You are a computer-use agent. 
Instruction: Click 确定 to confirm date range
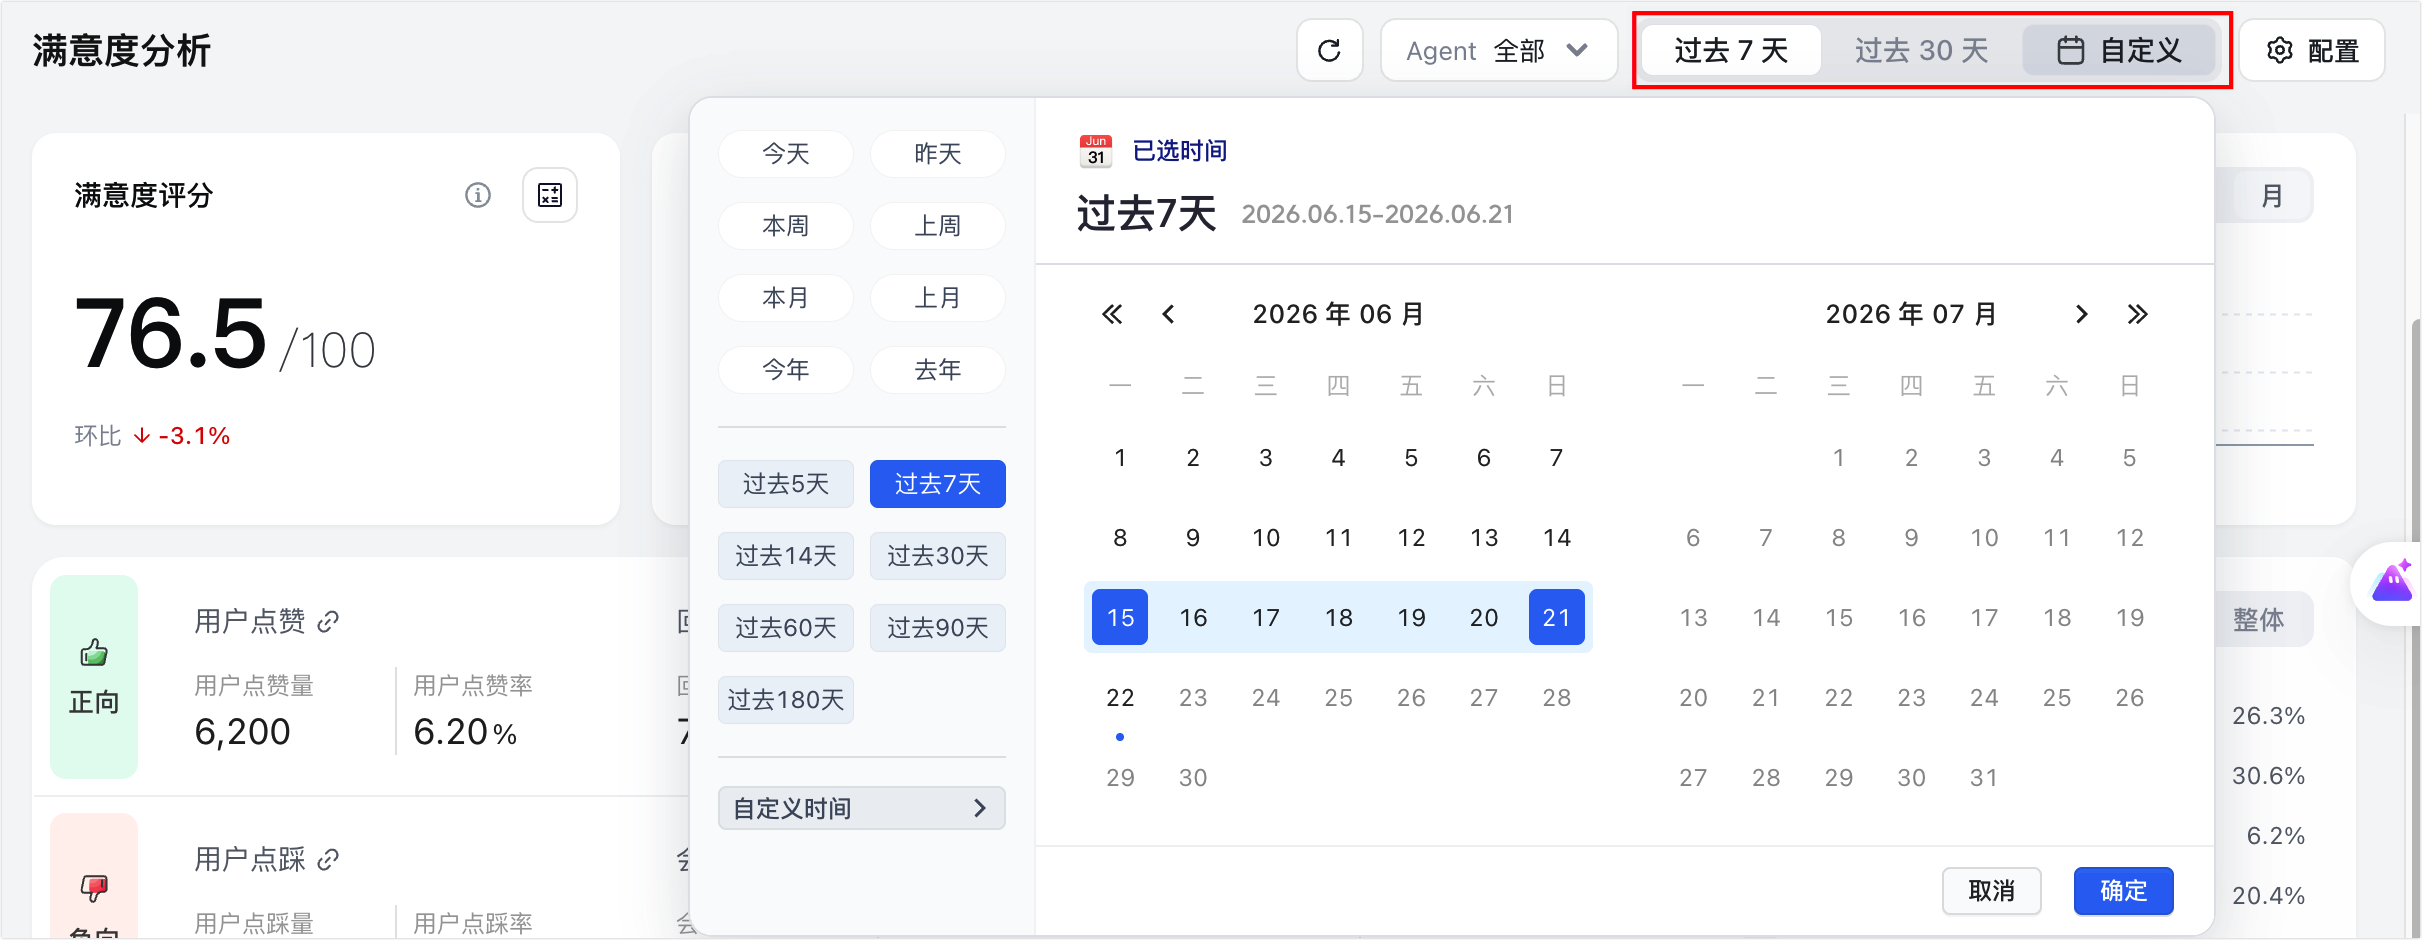point(2124,891)
